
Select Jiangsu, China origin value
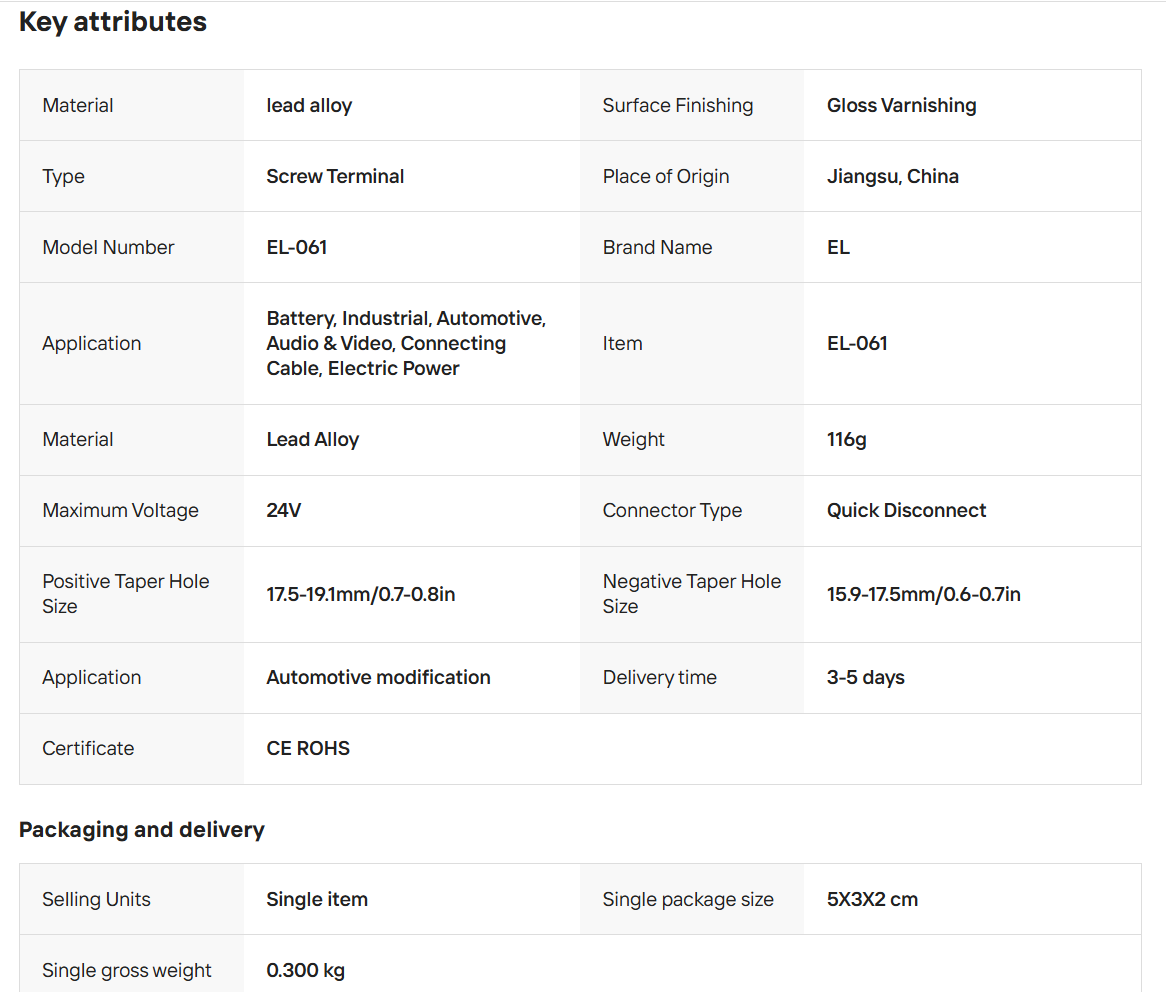click(892, 176)
